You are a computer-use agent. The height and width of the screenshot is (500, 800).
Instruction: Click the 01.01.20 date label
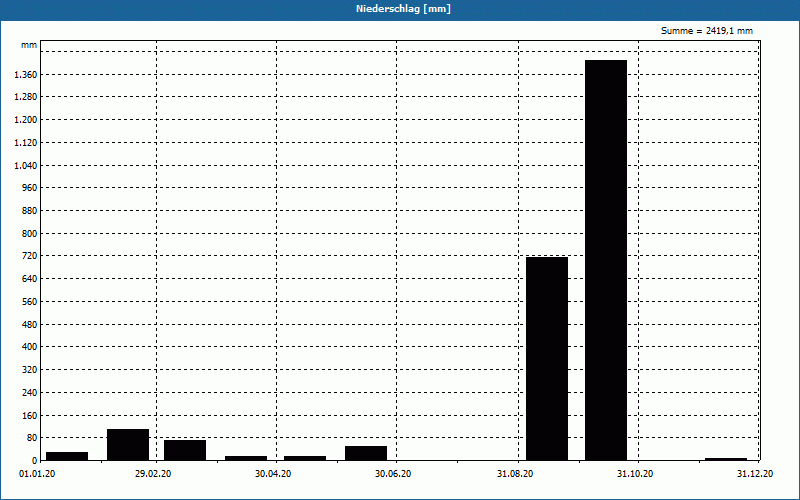point(38,474)
